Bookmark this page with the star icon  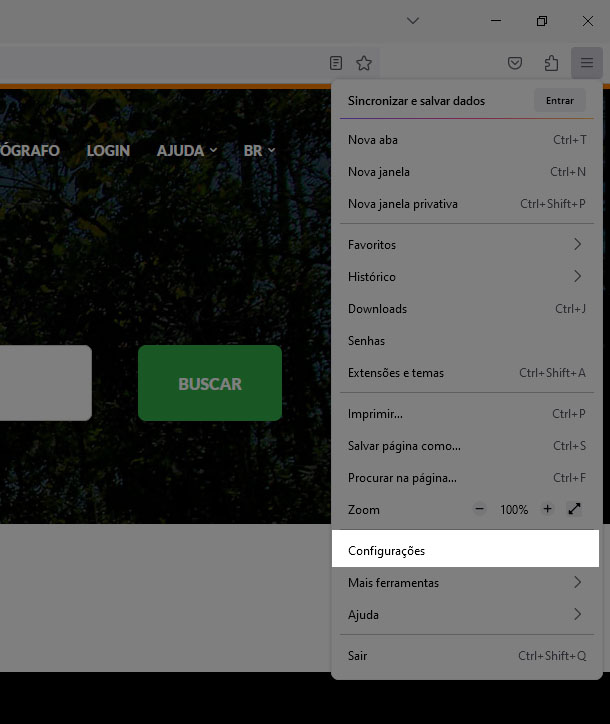coord(364,63)
